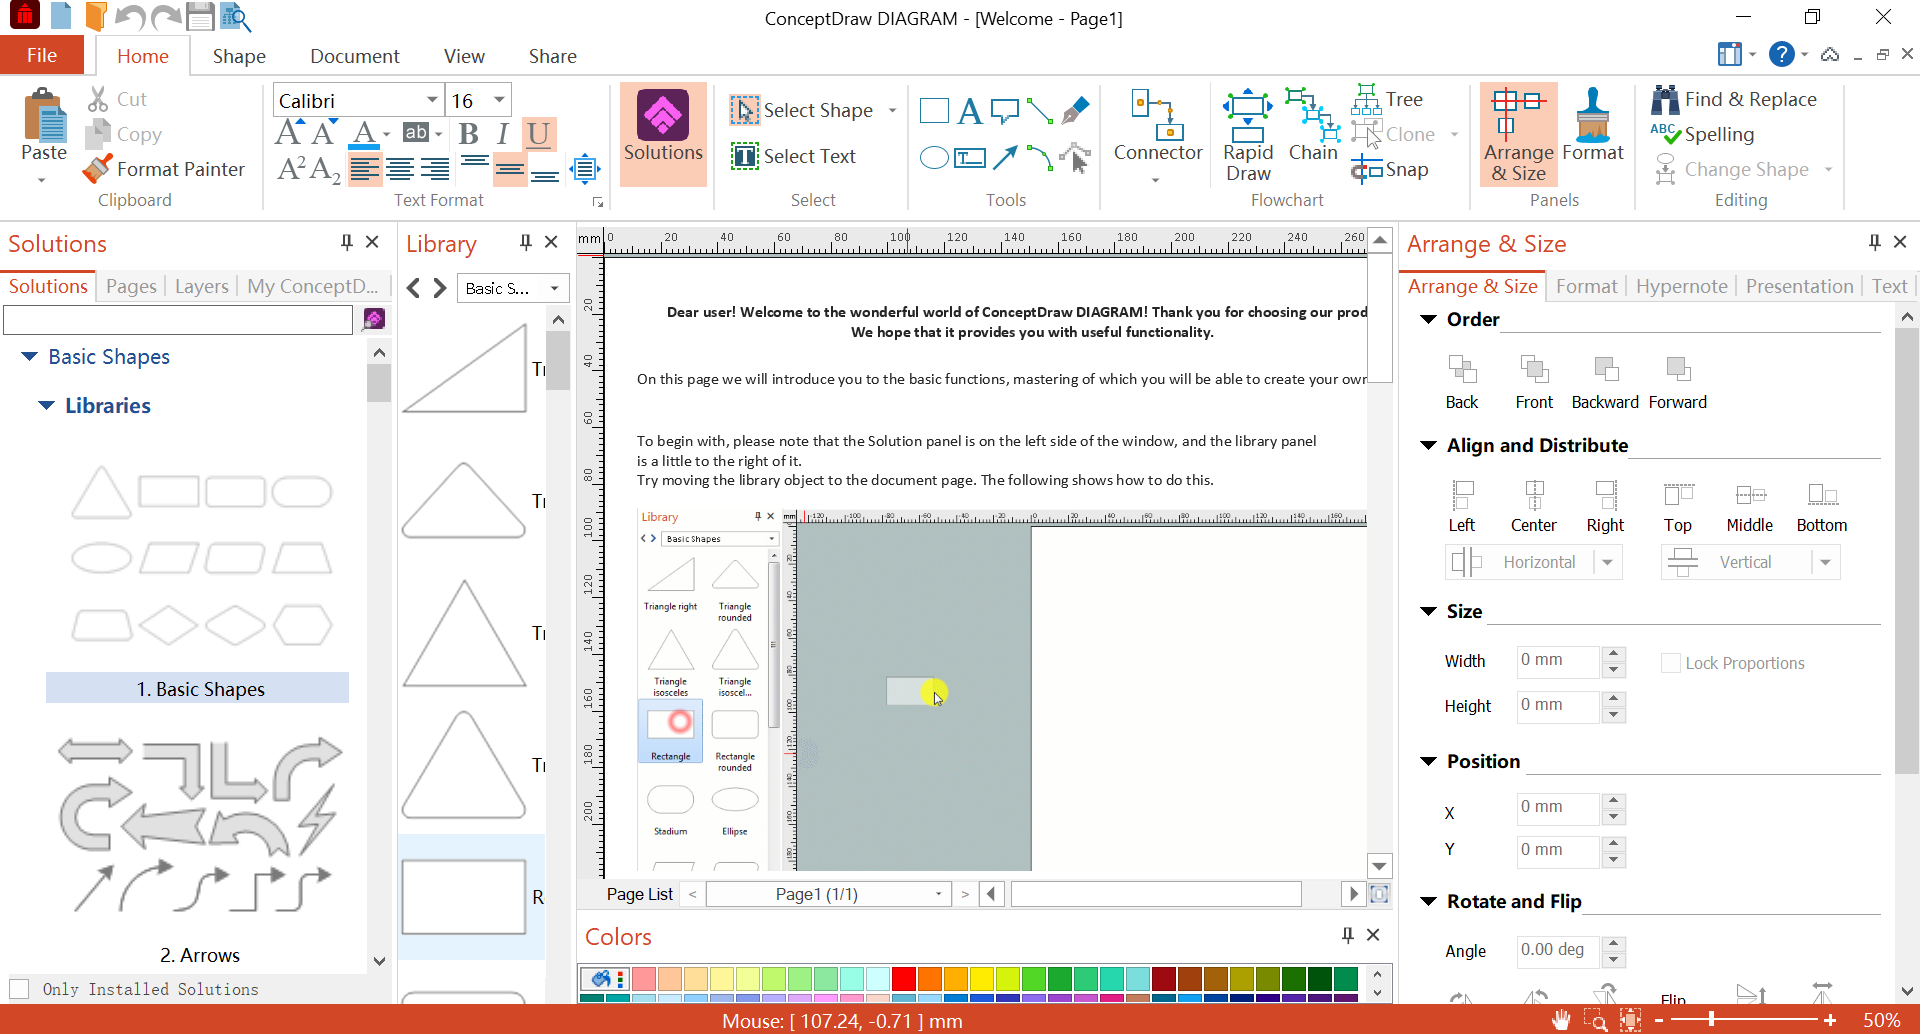Collapse the Order section
Screen dimensions: 1920x1034
[1428, 320]
